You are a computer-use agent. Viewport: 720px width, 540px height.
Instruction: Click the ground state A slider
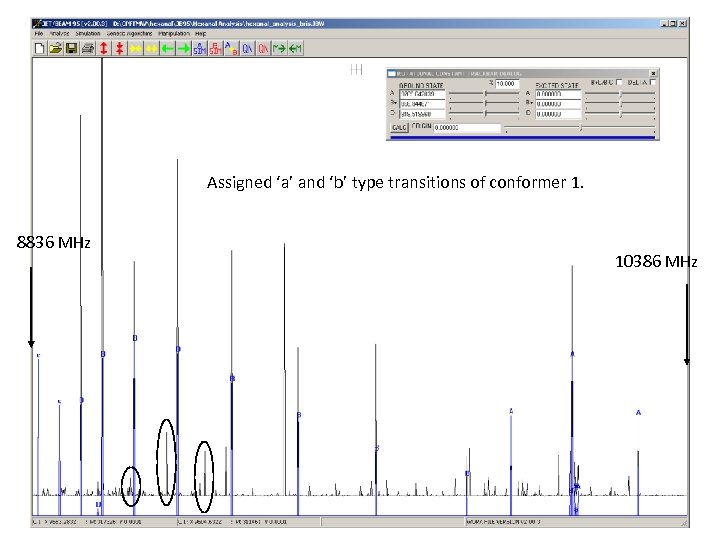484,94
